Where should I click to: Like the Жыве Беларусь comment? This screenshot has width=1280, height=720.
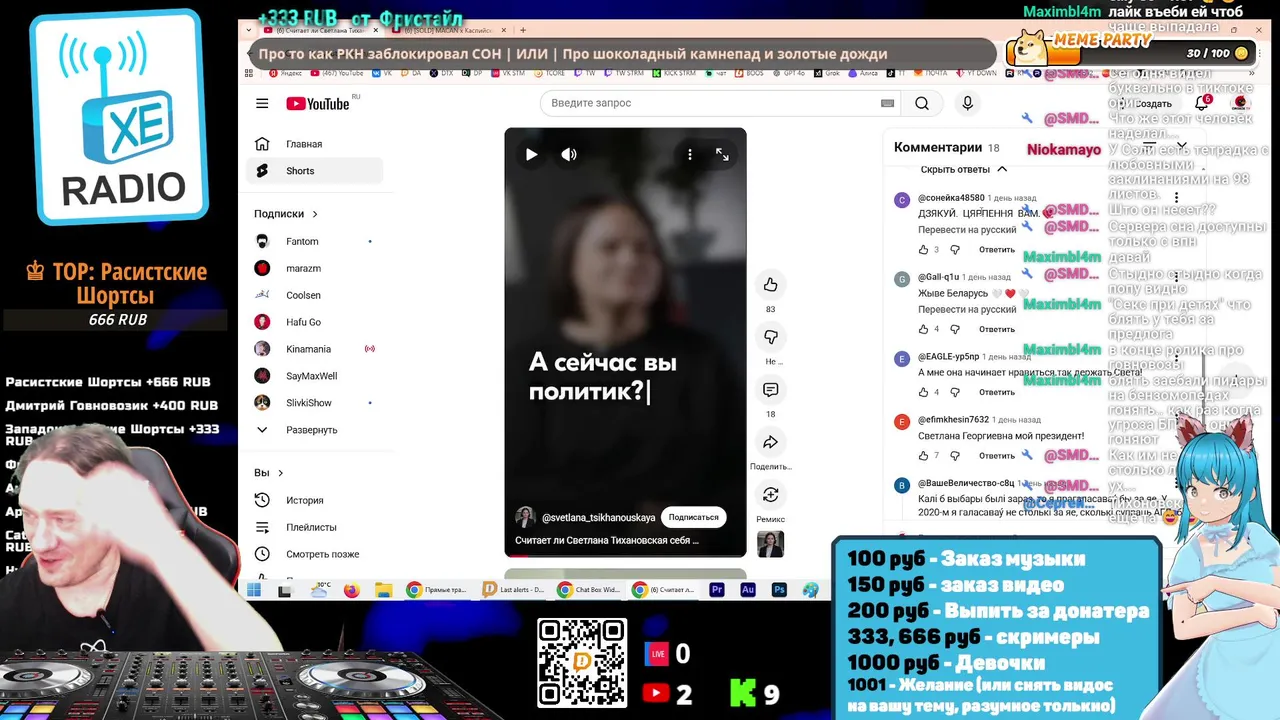pos(923,329)
